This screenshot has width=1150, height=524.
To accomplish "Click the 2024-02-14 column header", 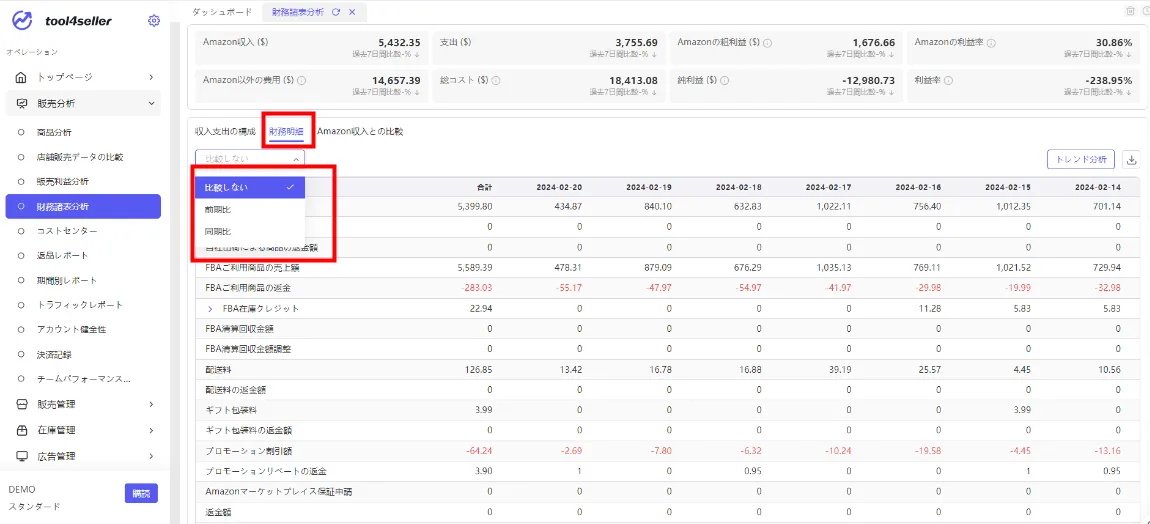I will coord(1098,187).
